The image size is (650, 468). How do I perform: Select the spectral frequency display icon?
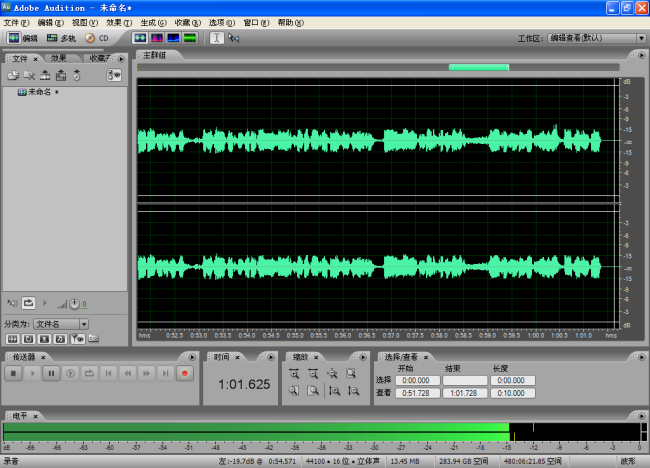157,38
